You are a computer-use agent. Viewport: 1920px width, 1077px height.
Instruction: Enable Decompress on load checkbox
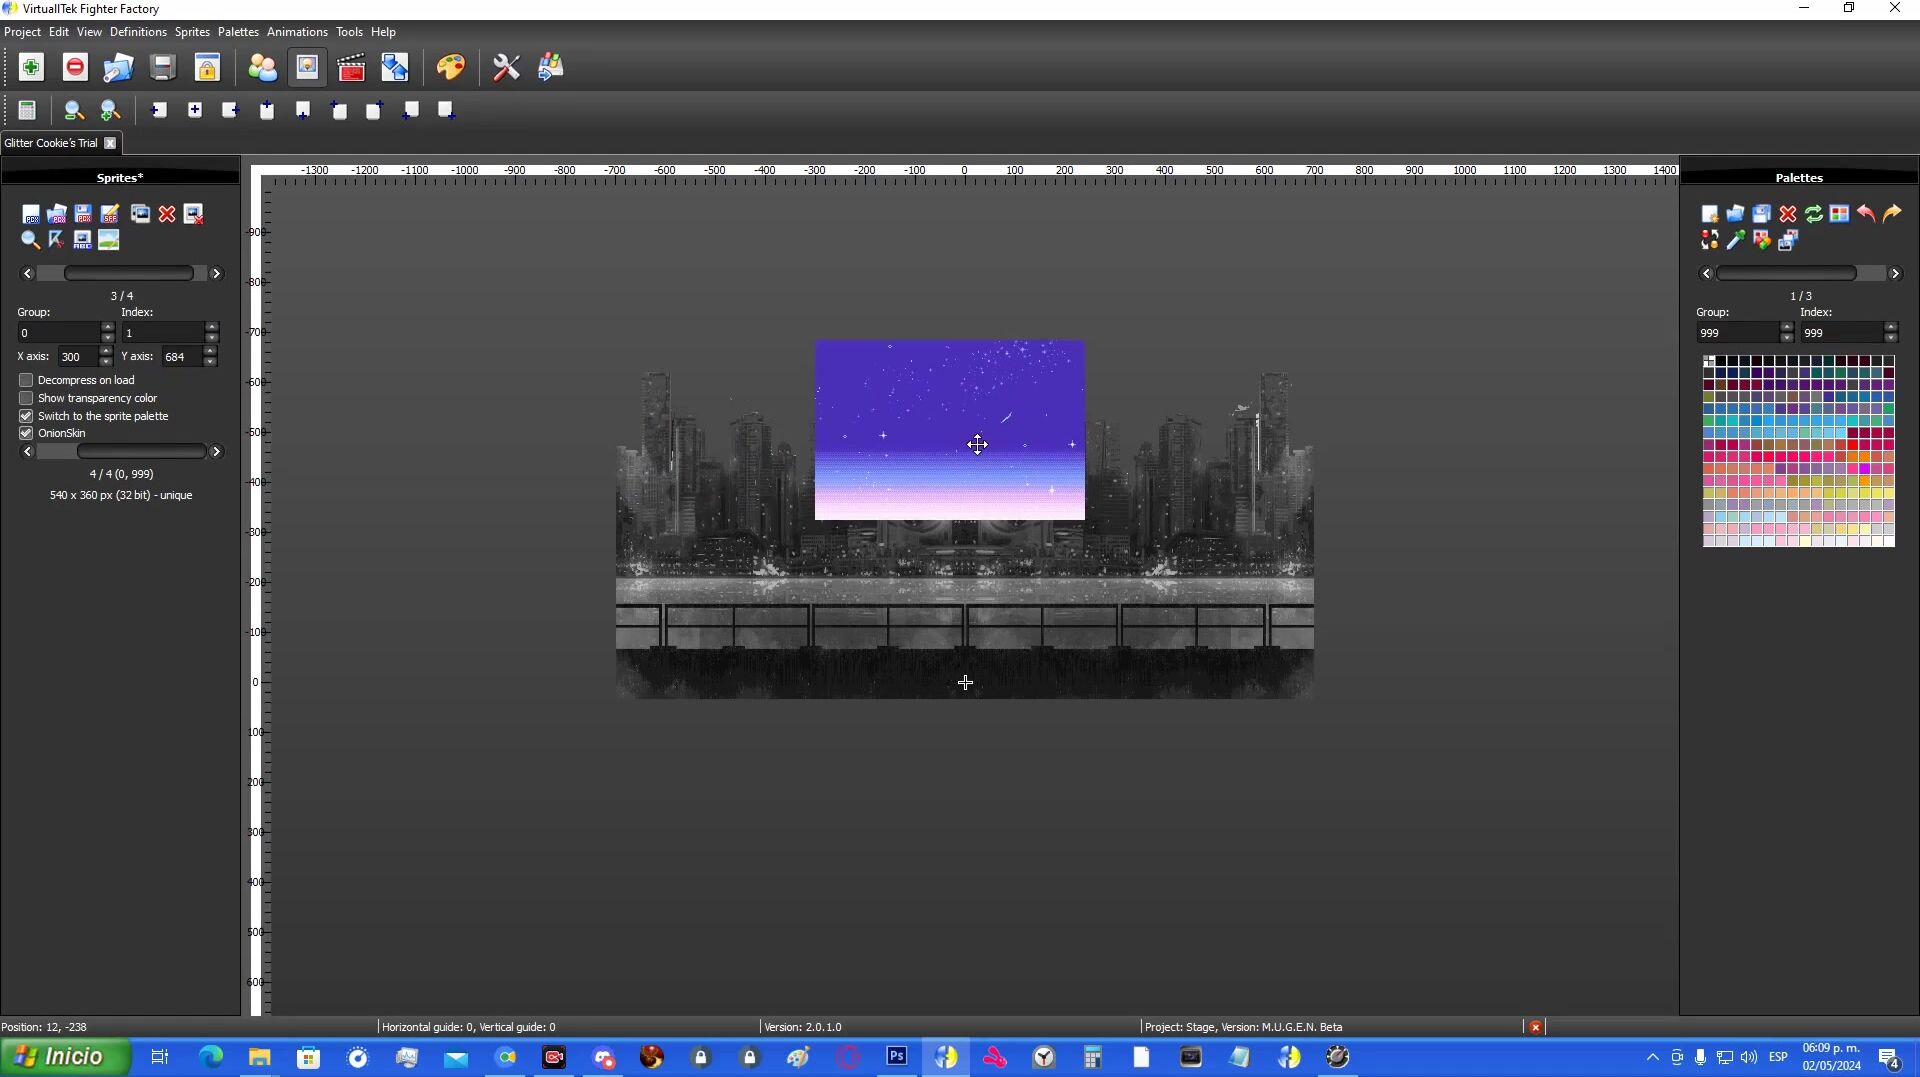tap(26, 380)
